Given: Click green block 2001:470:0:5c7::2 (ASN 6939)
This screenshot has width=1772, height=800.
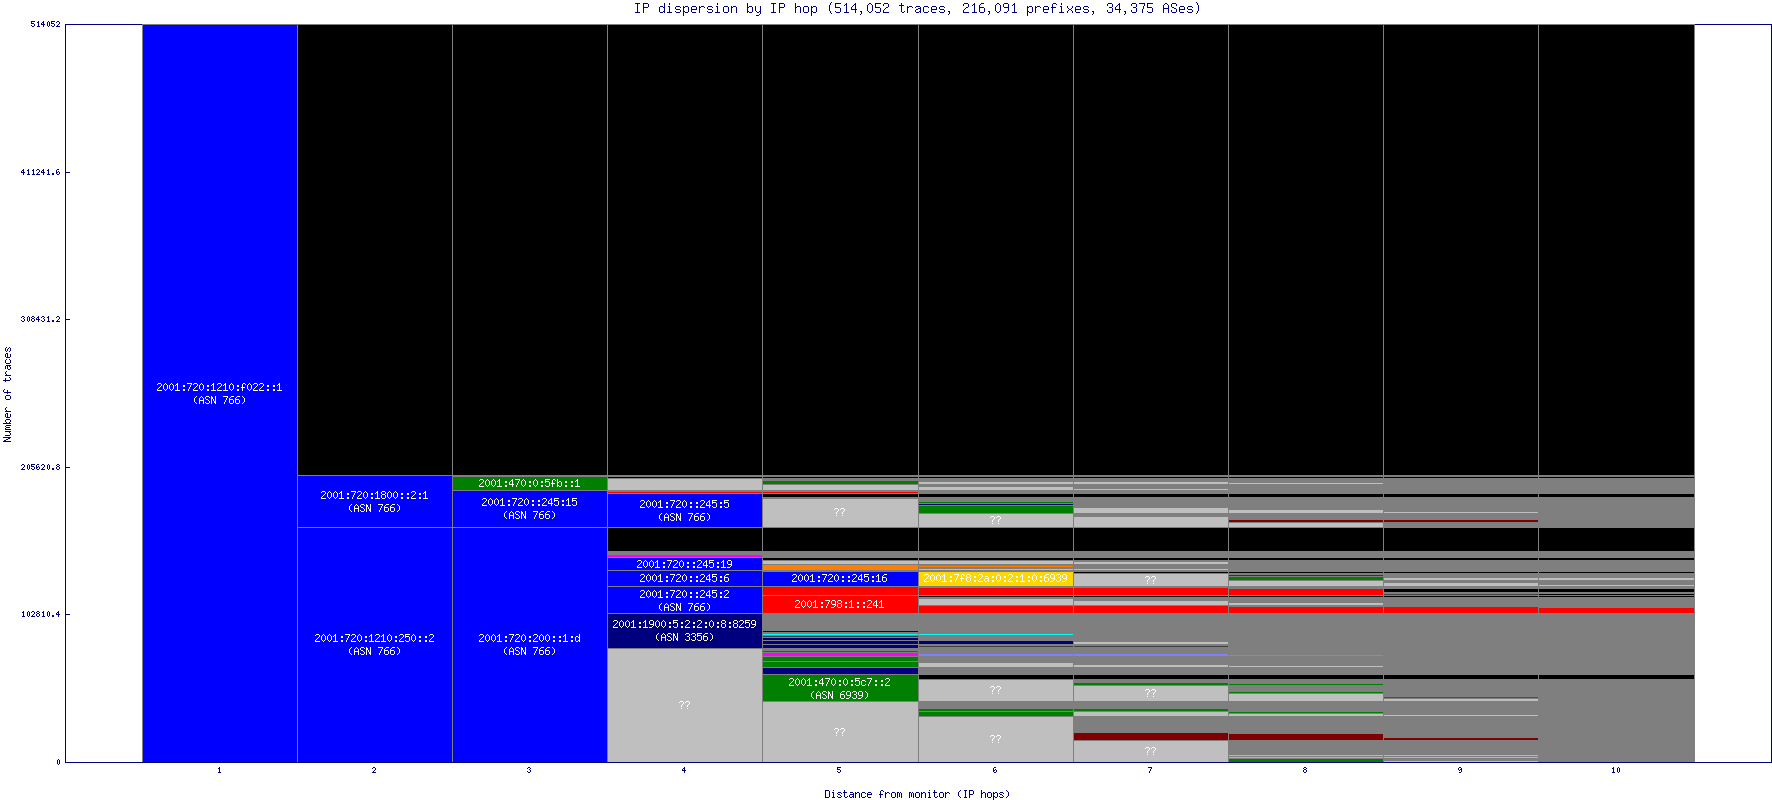Looking at the screenshot, I should pos(840,688).
